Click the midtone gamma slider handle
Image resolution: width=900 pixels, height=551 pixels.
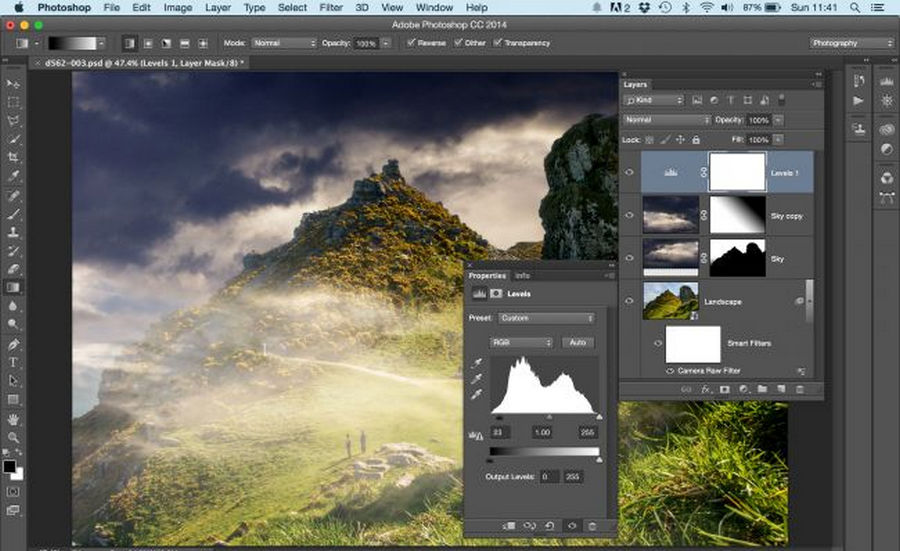click(x=549, y=417)
